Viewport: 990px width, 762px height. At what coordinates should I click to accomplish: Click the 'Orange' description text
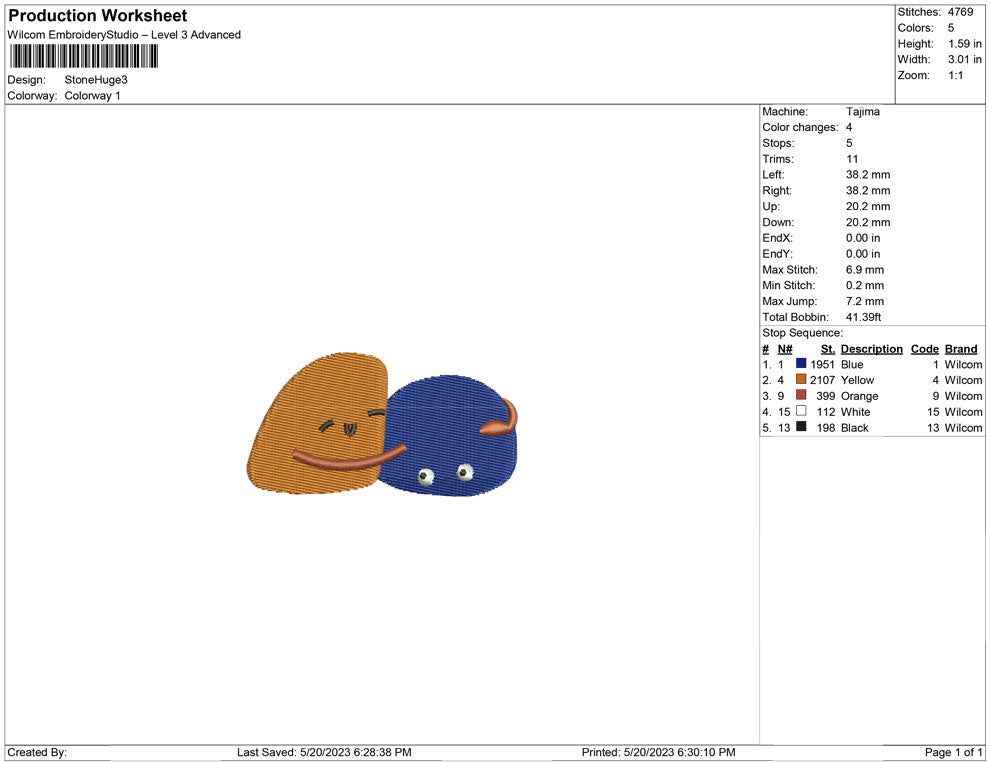[859, 396]
